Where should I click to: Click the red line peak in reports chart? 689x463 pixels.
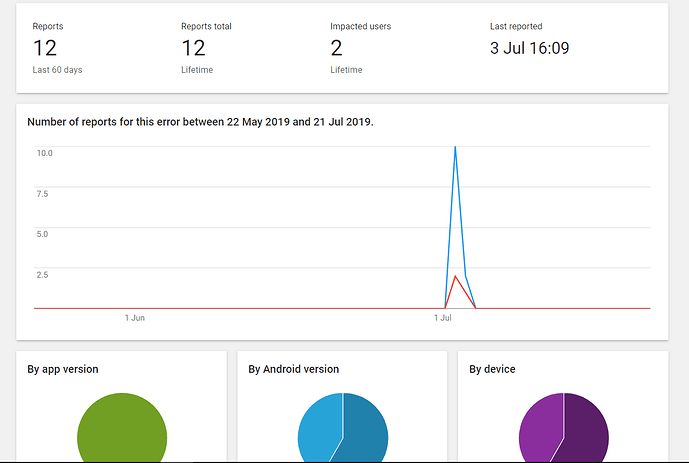pos(455,277)
